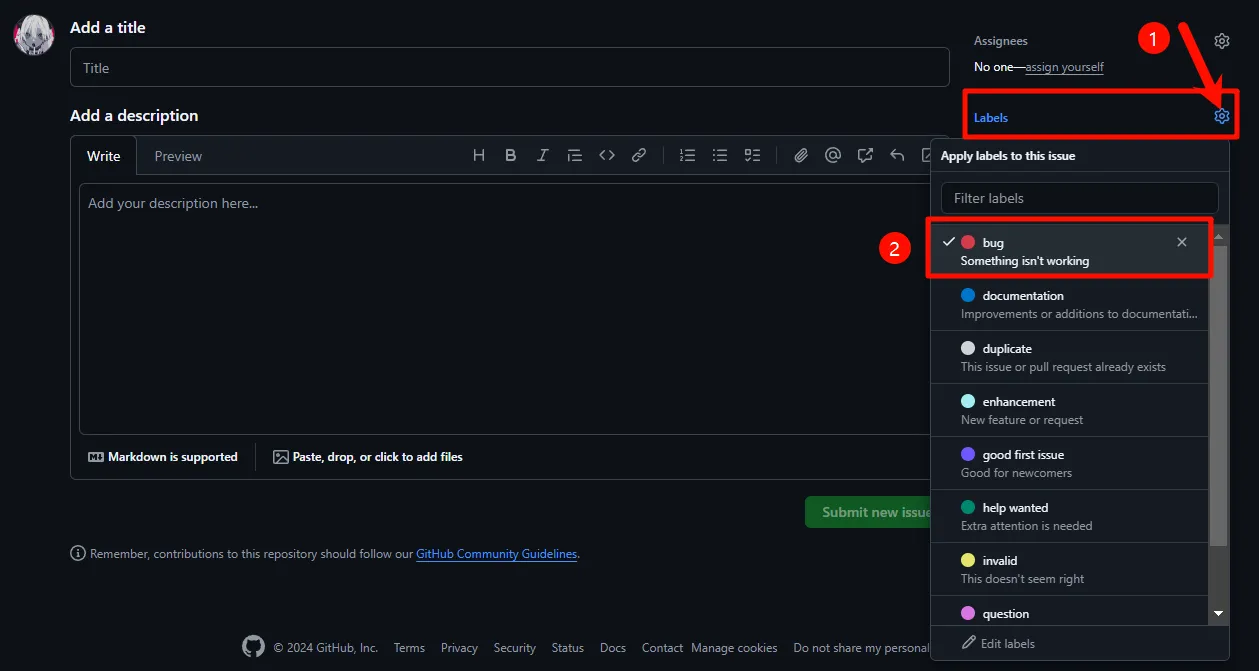Click the Bold formatting icon
Screen dimensions: 1259x671
511,155
